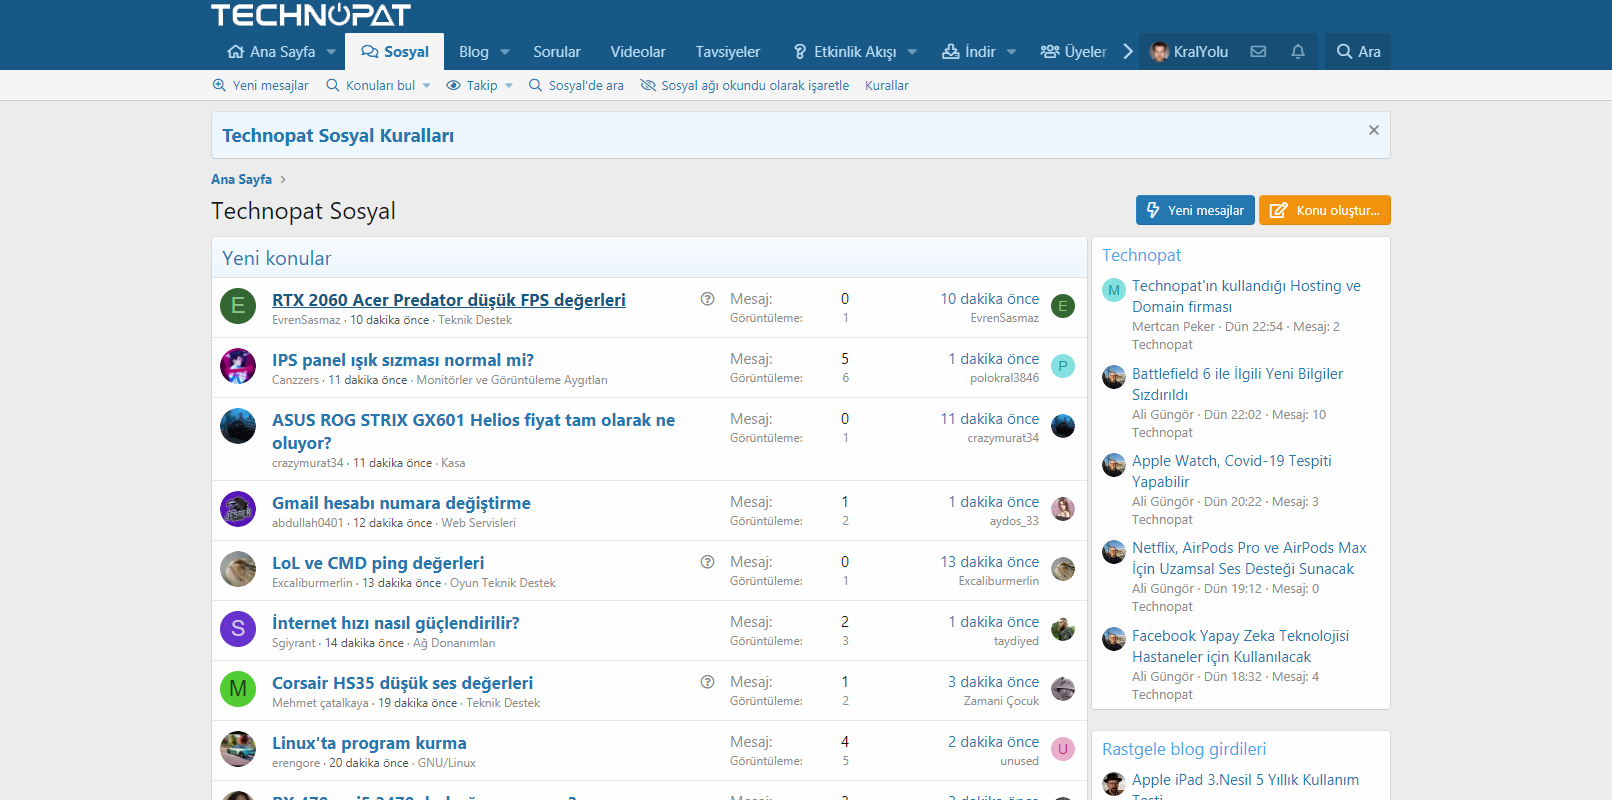Click the Konu oluştur button
The image size is (1612, 800).
click(x=1325, y=210)
